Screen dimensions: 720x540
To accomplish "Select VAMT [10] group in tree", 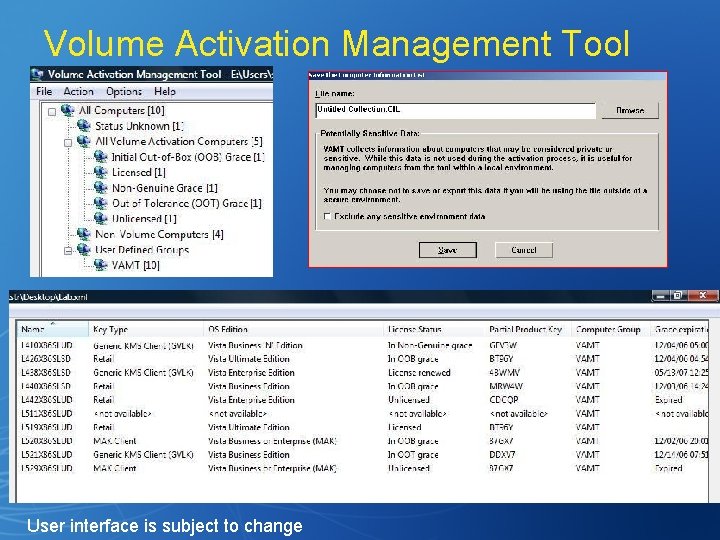I will pos(135,265).
